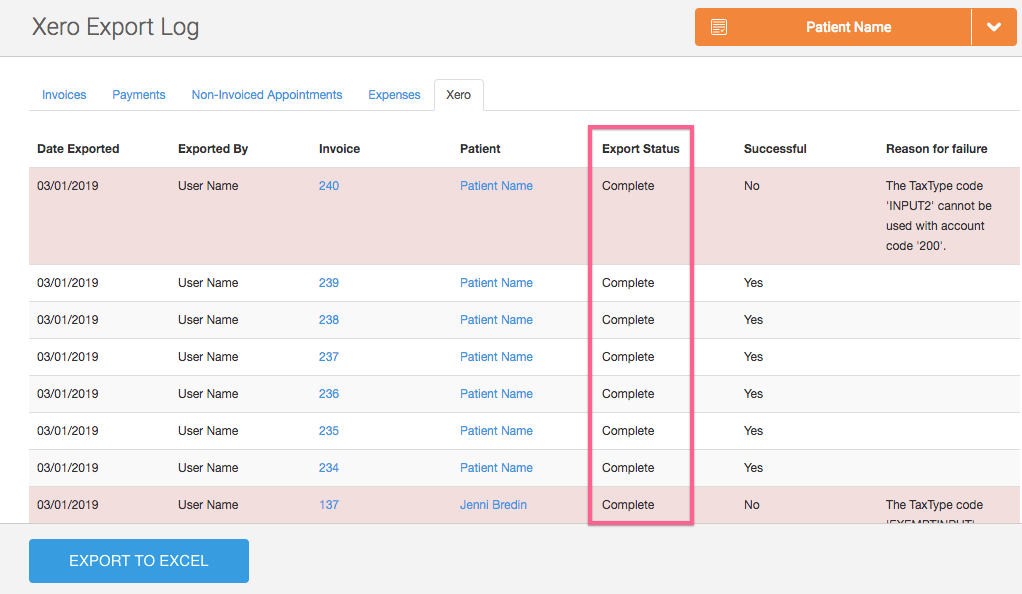View invoice 238
Viewport: 1022px width, 594px height.
point(329,320)
